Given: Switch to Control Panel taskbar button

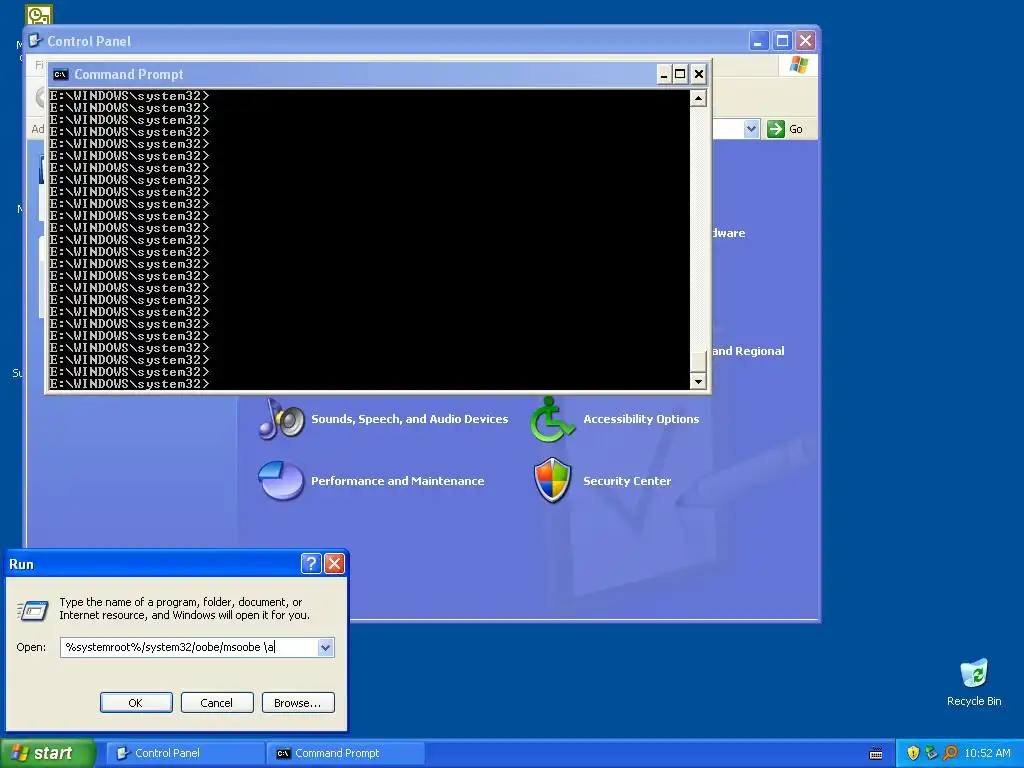Looking at the screenshot, I should tap(184, 753).
